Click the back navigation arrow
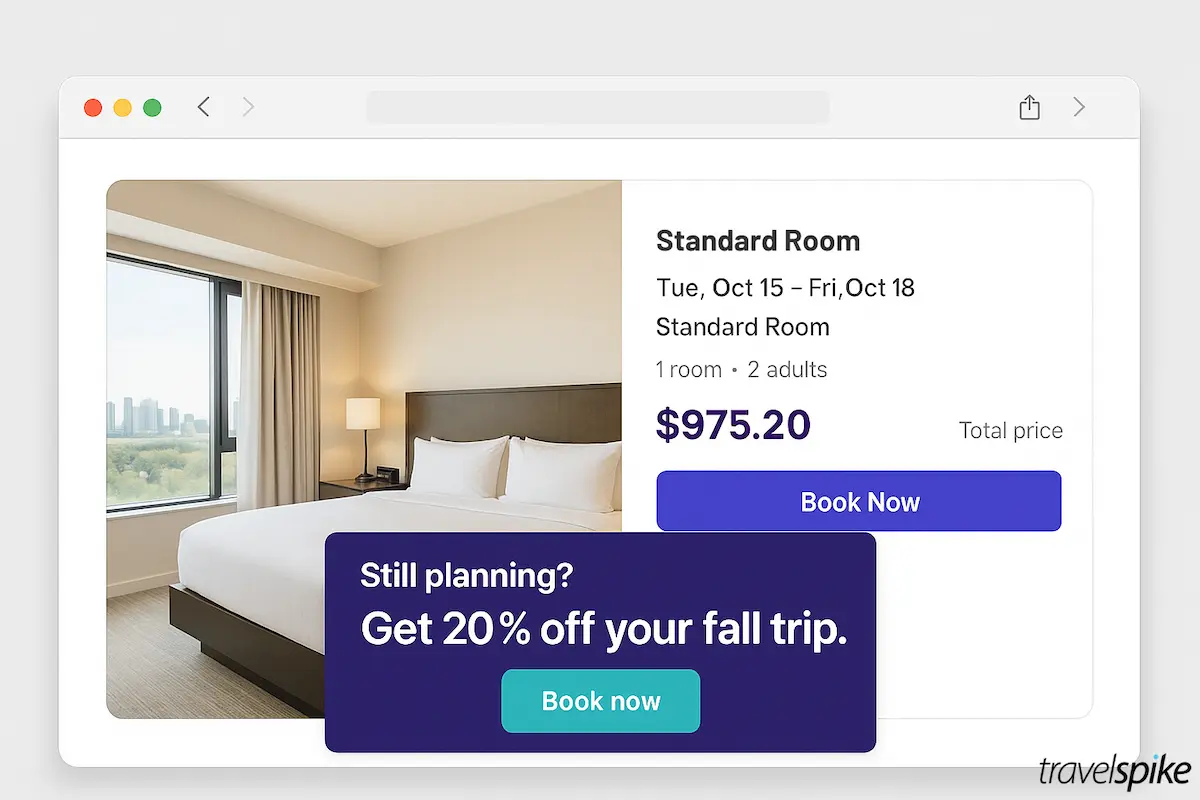The image size is (1200, 800). pyautogui.click(x=203, y=106)
